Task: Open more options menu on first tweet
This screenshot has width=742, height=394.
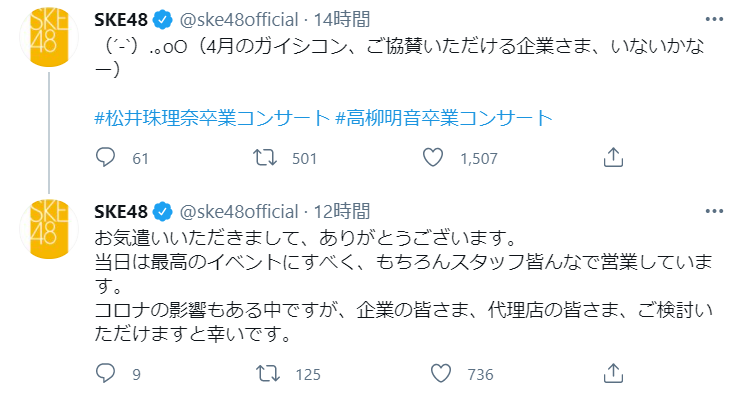Action: [714, 19]
